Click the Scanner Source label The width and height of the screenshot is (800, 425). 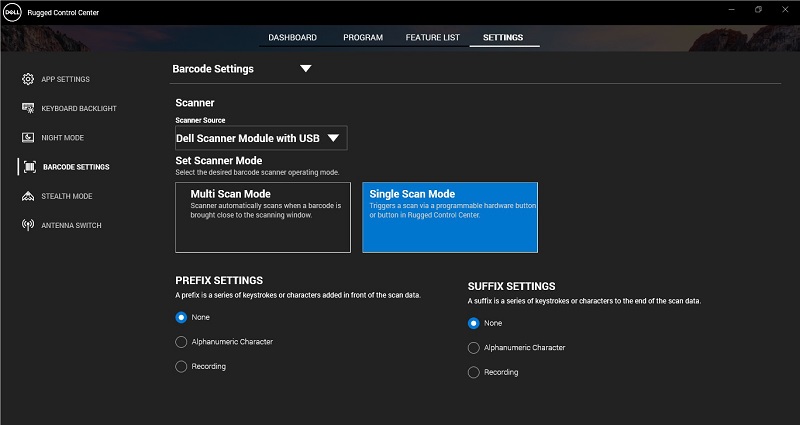click(200, 120)
